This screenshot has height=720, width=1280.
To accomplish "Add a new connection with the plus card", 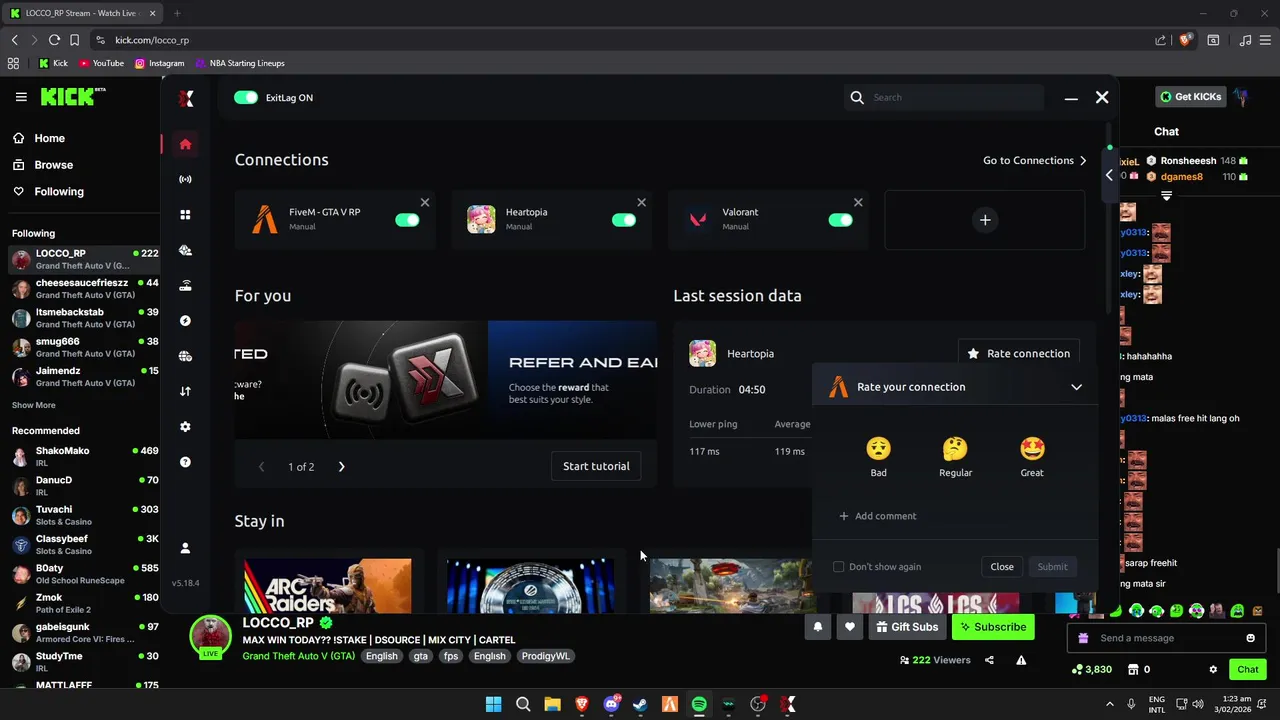I will tap(985, 220).
